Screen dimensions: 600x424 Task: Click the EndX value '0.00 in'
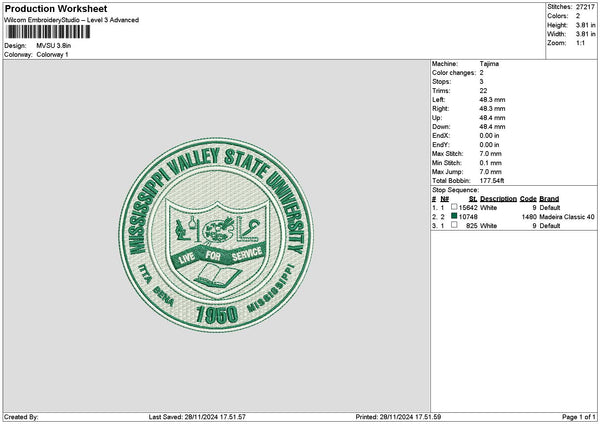click(489, 136)
